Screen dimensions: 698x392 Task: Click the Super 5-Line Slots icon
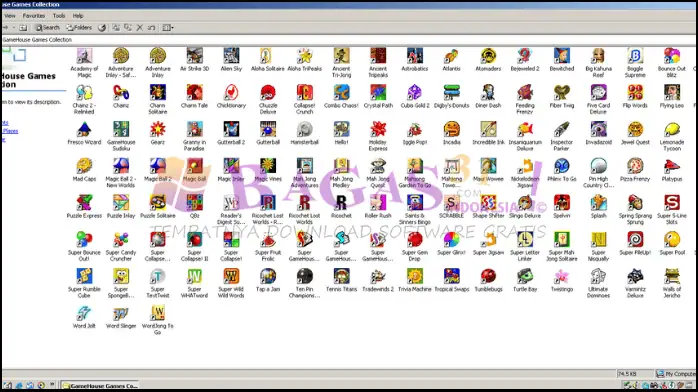[x=672, y=203]
